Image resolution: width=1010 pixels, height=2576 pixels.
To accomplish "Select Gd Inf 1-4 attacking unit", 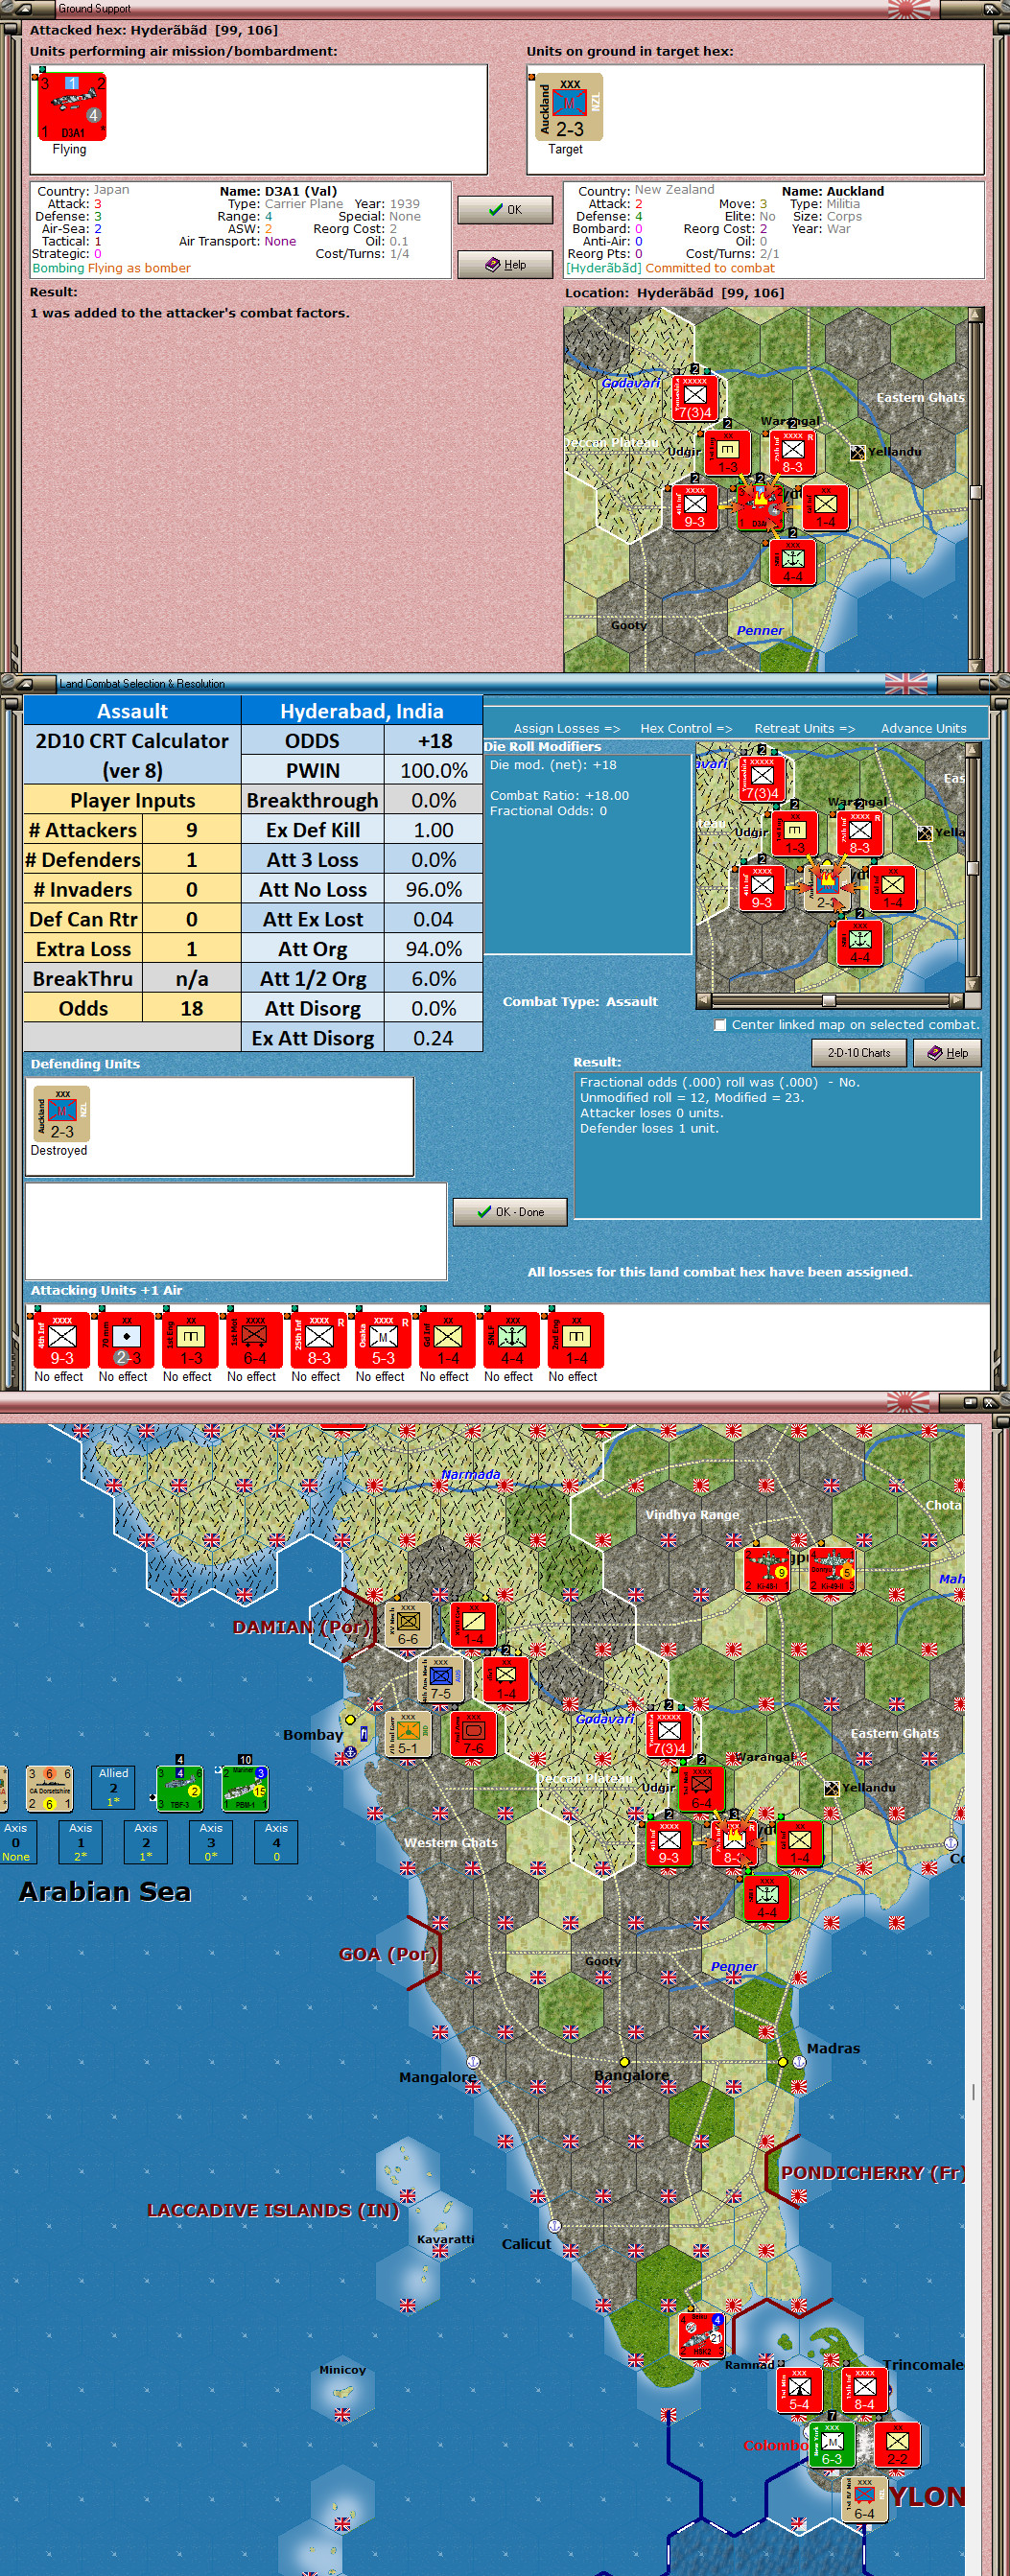I will (447, 1340).
